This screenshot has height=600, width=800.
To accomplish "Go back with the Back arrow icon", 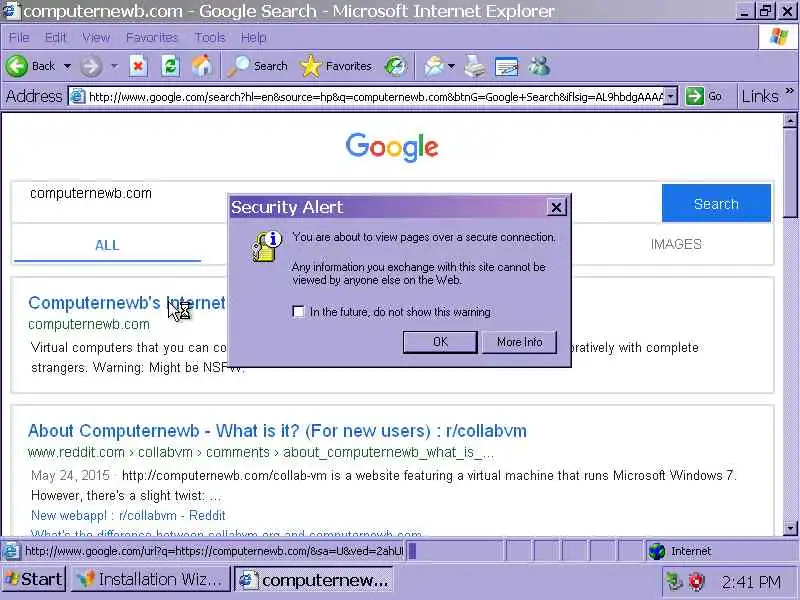I will point(17,66).
